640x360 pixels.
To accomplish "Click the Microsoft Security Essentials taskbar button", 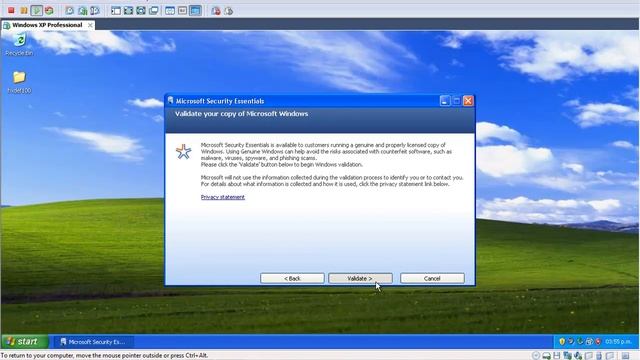I will pos(94,342).
